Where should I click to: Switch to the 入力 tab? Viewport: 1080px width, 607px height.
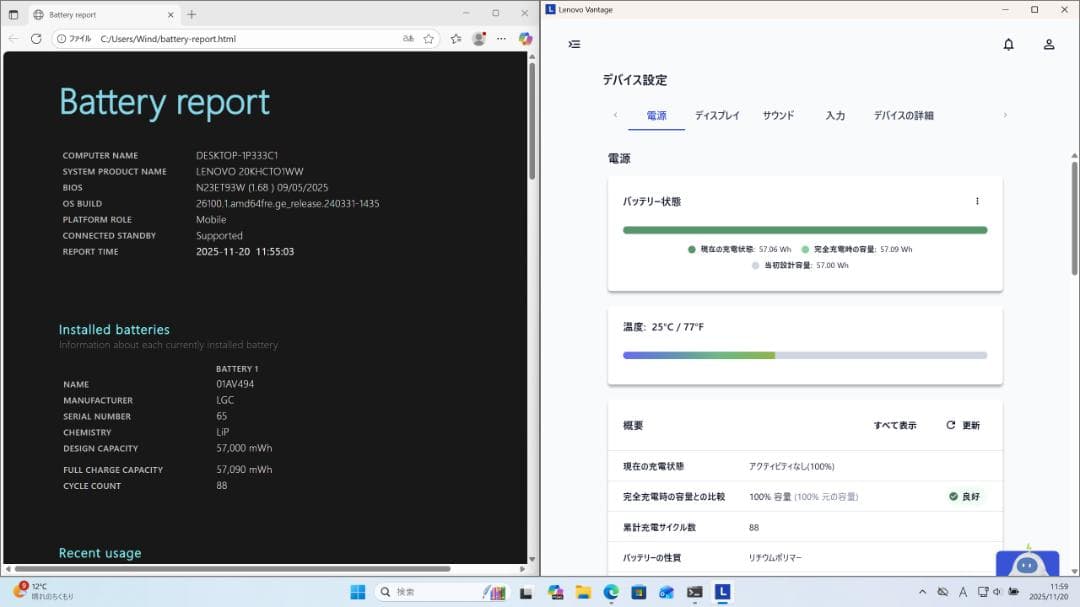tap(835, 115)
